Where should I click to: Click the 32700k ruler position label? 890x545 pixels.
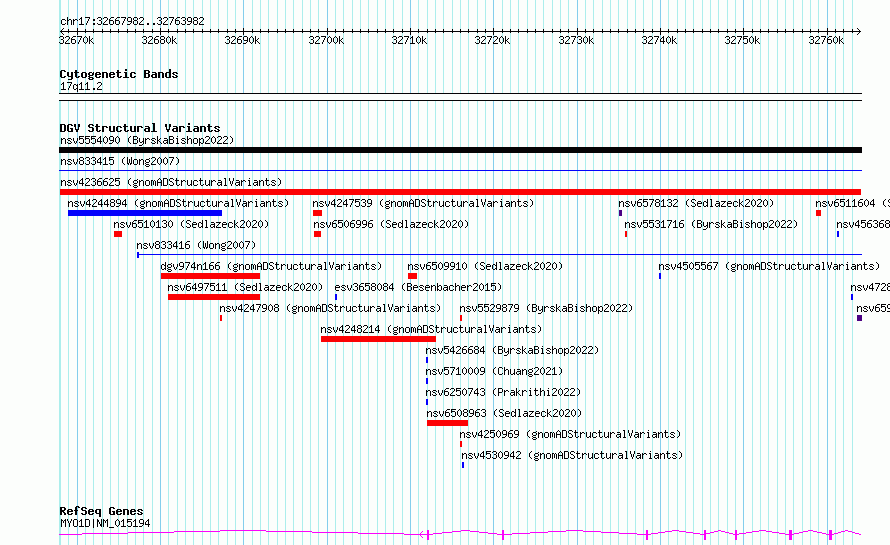326,40
